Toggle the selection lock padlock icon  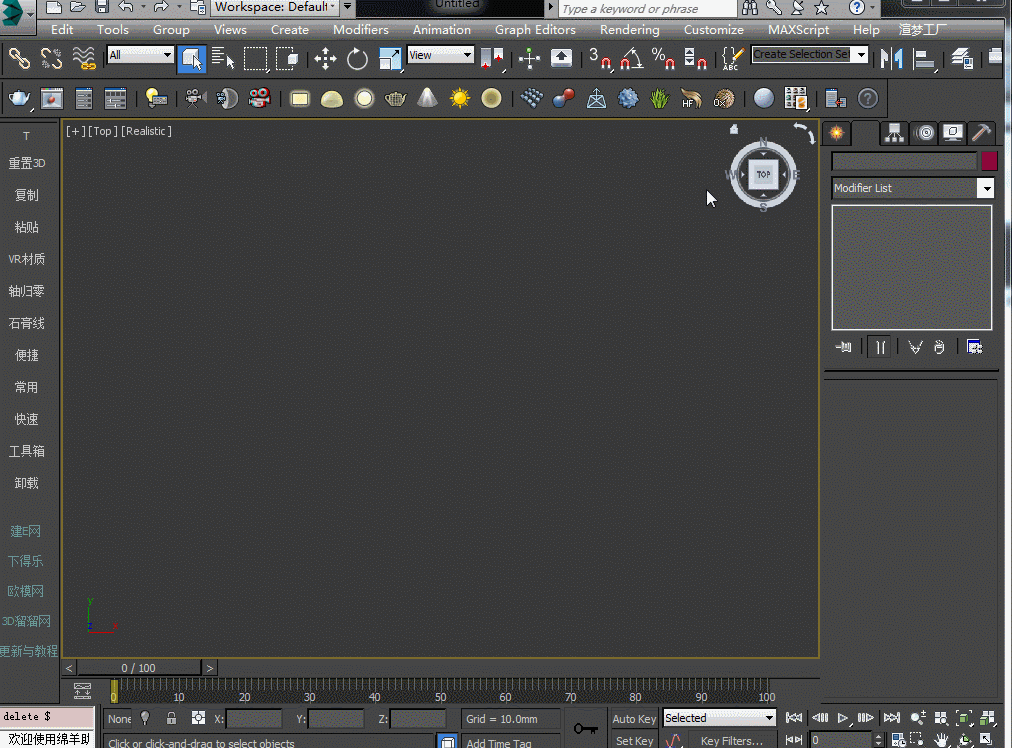tap(172, 718)
